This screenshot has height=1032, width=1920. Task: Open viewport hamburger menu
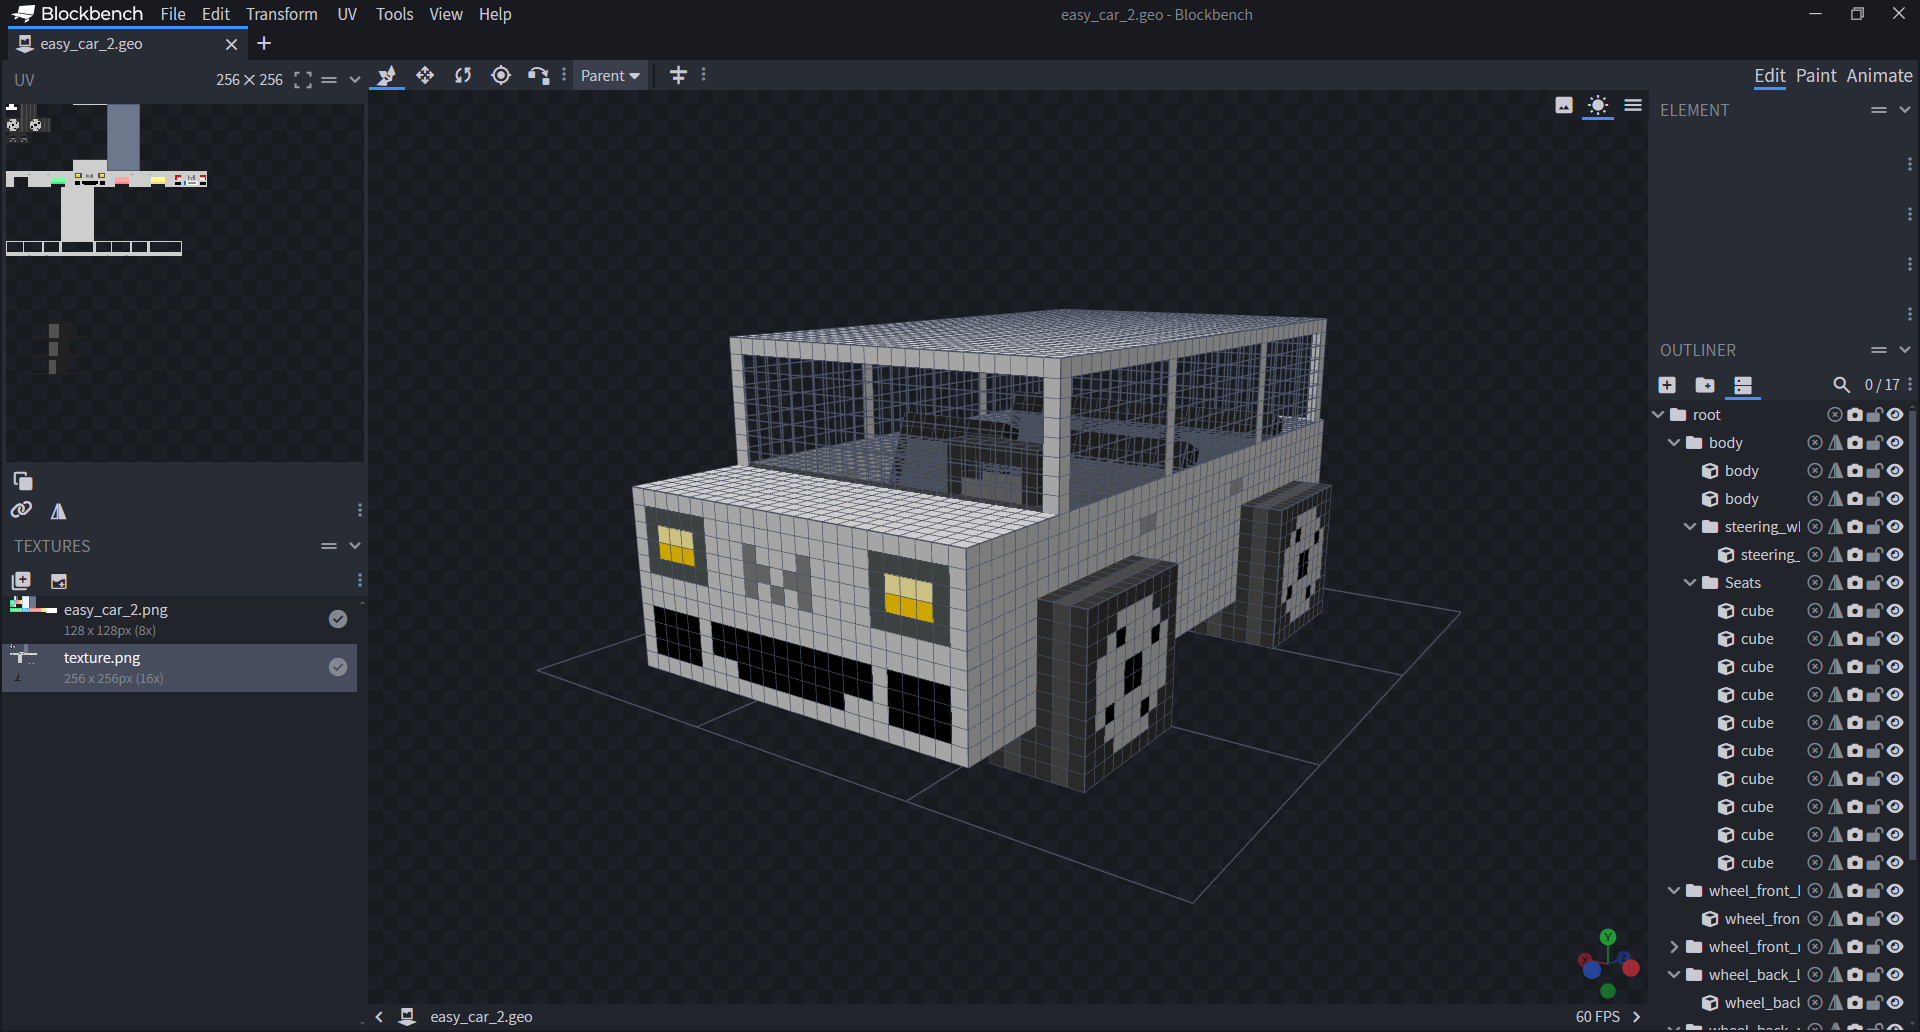(1633, 105)
